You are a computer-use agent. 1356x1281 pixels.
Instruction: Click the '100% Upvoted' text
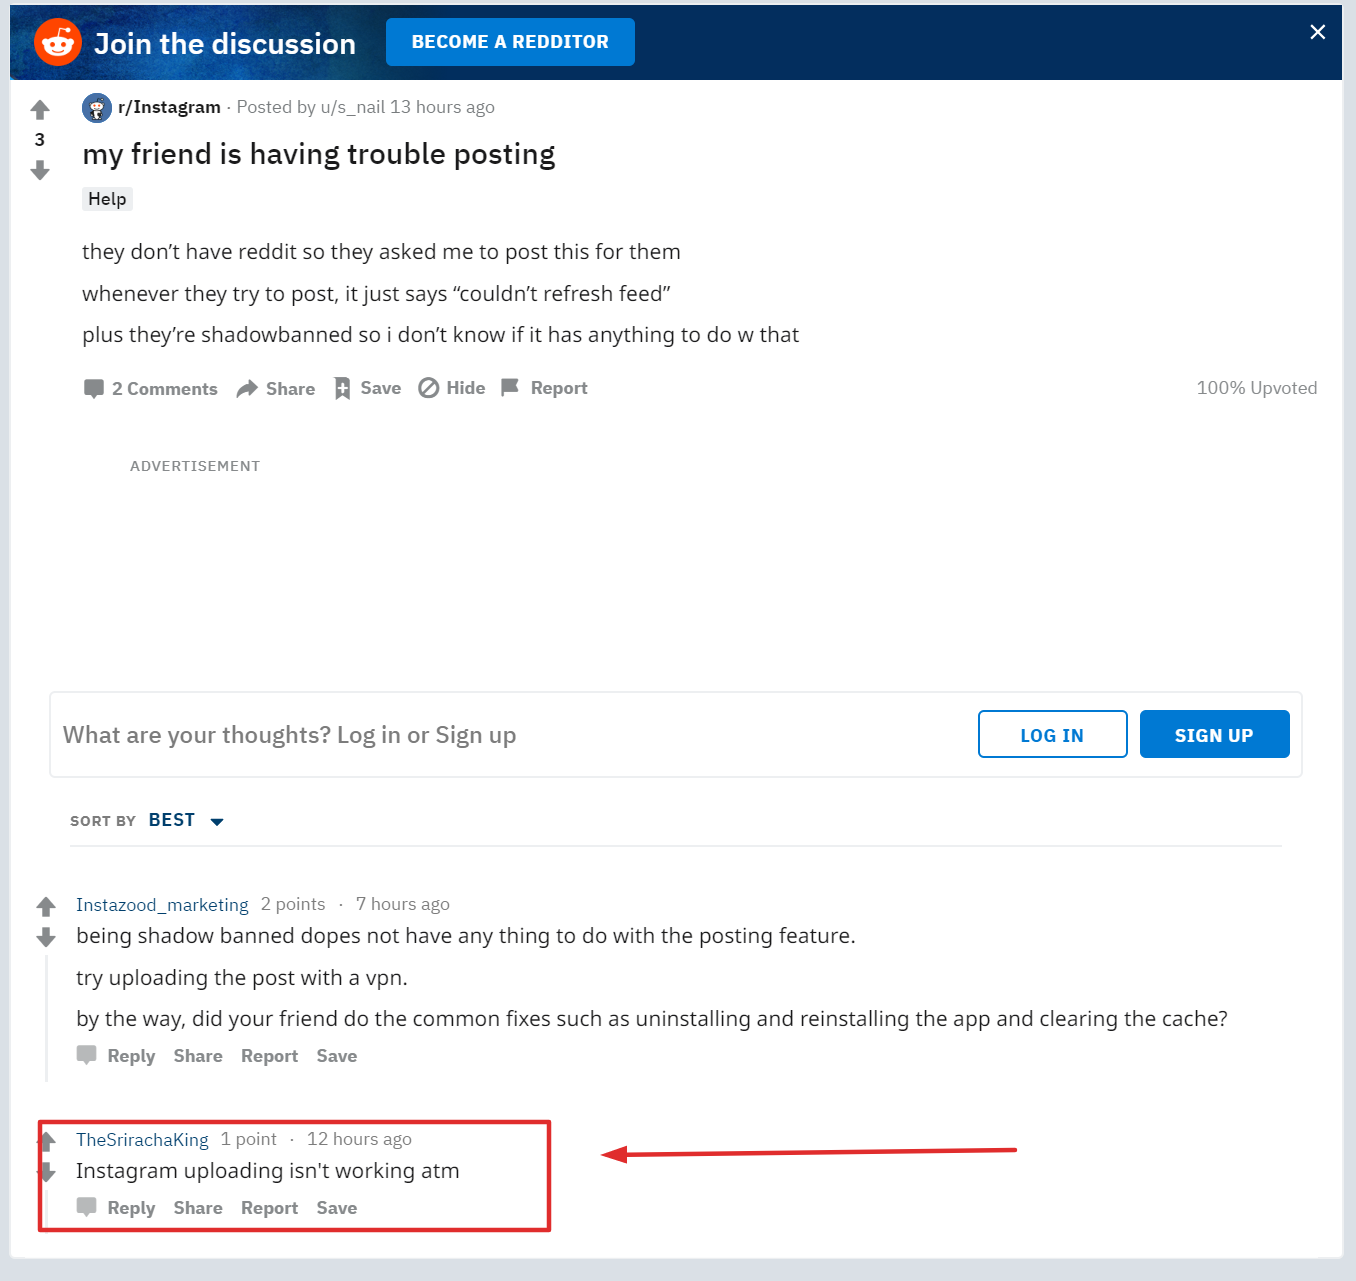click(1257, 388)
